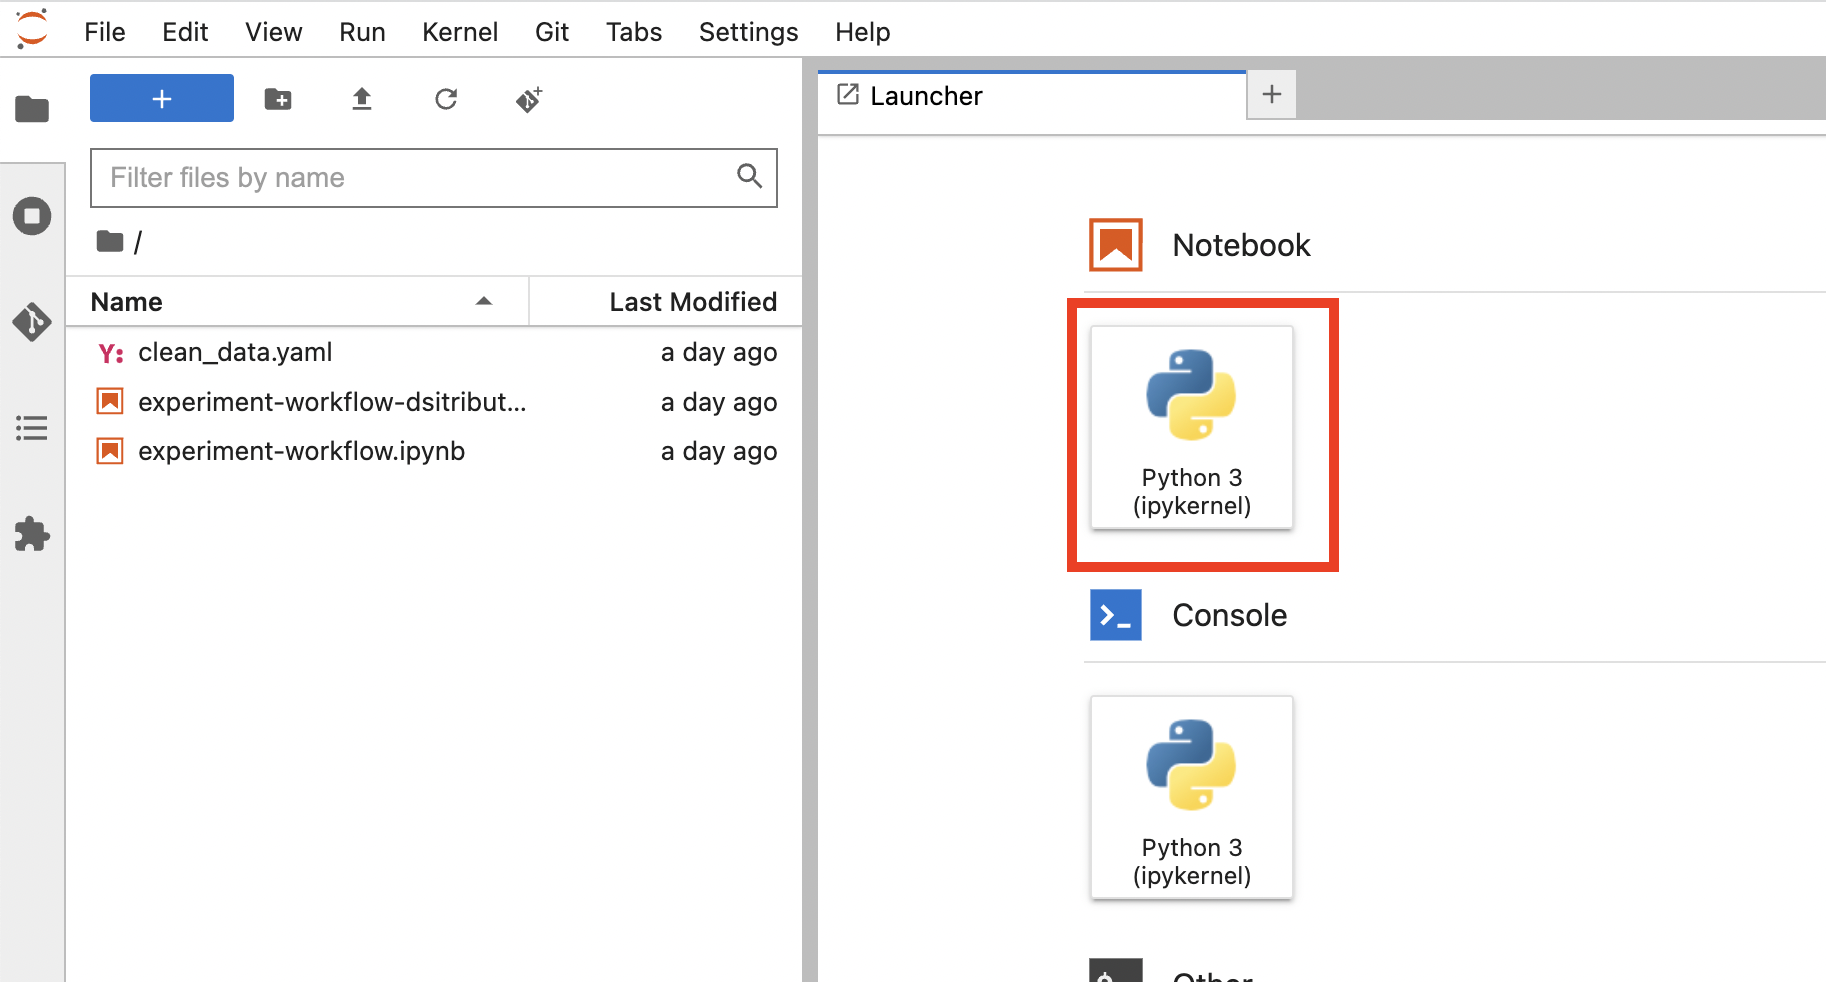
Task: Open the Git sidebar panel
Action: pos(32,322)
